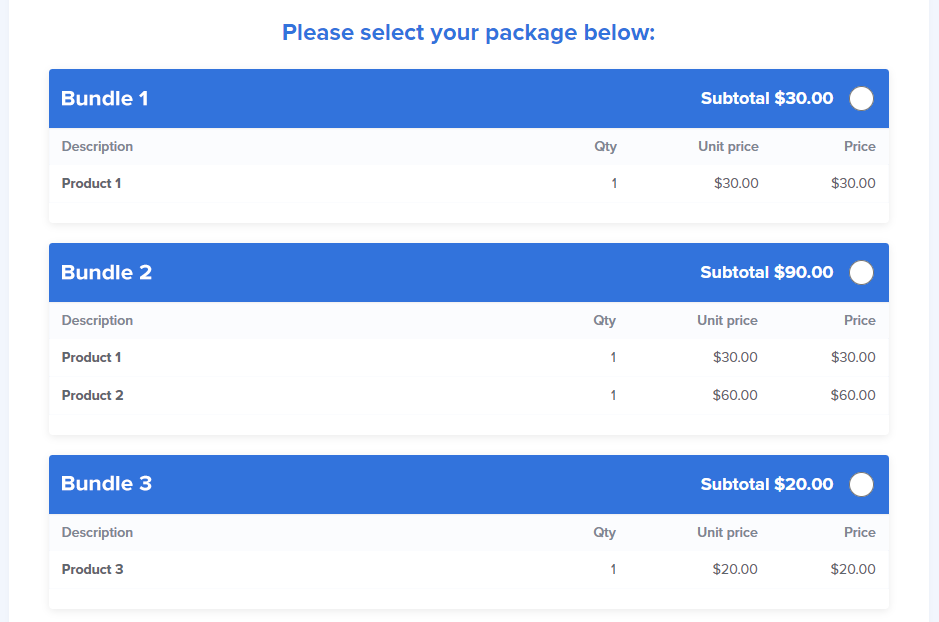The image size is (939, 622).
Task: Click Product 1 name in Bundle 1
Action: tap(91, 183)
